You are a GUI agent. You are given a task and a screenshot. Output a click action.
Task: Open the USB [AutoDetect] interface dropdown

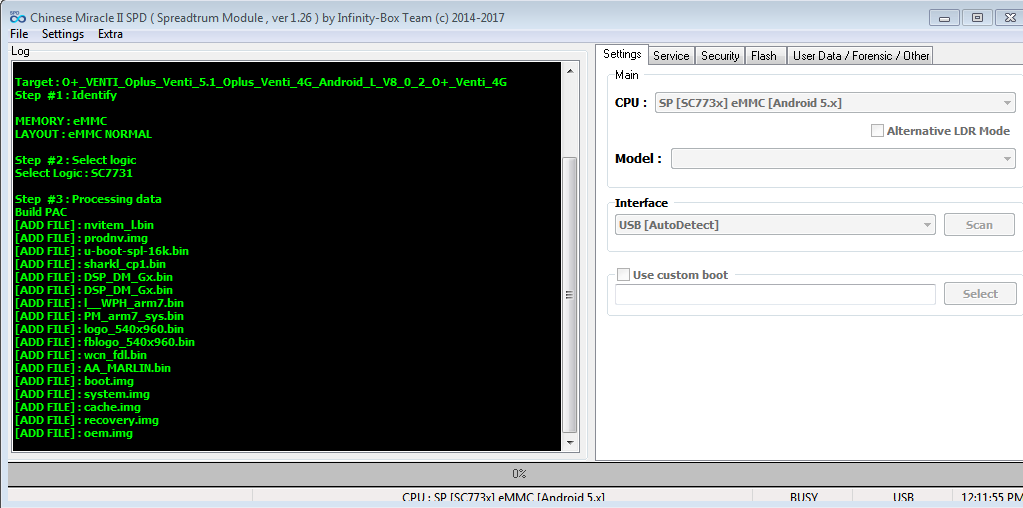775,225
